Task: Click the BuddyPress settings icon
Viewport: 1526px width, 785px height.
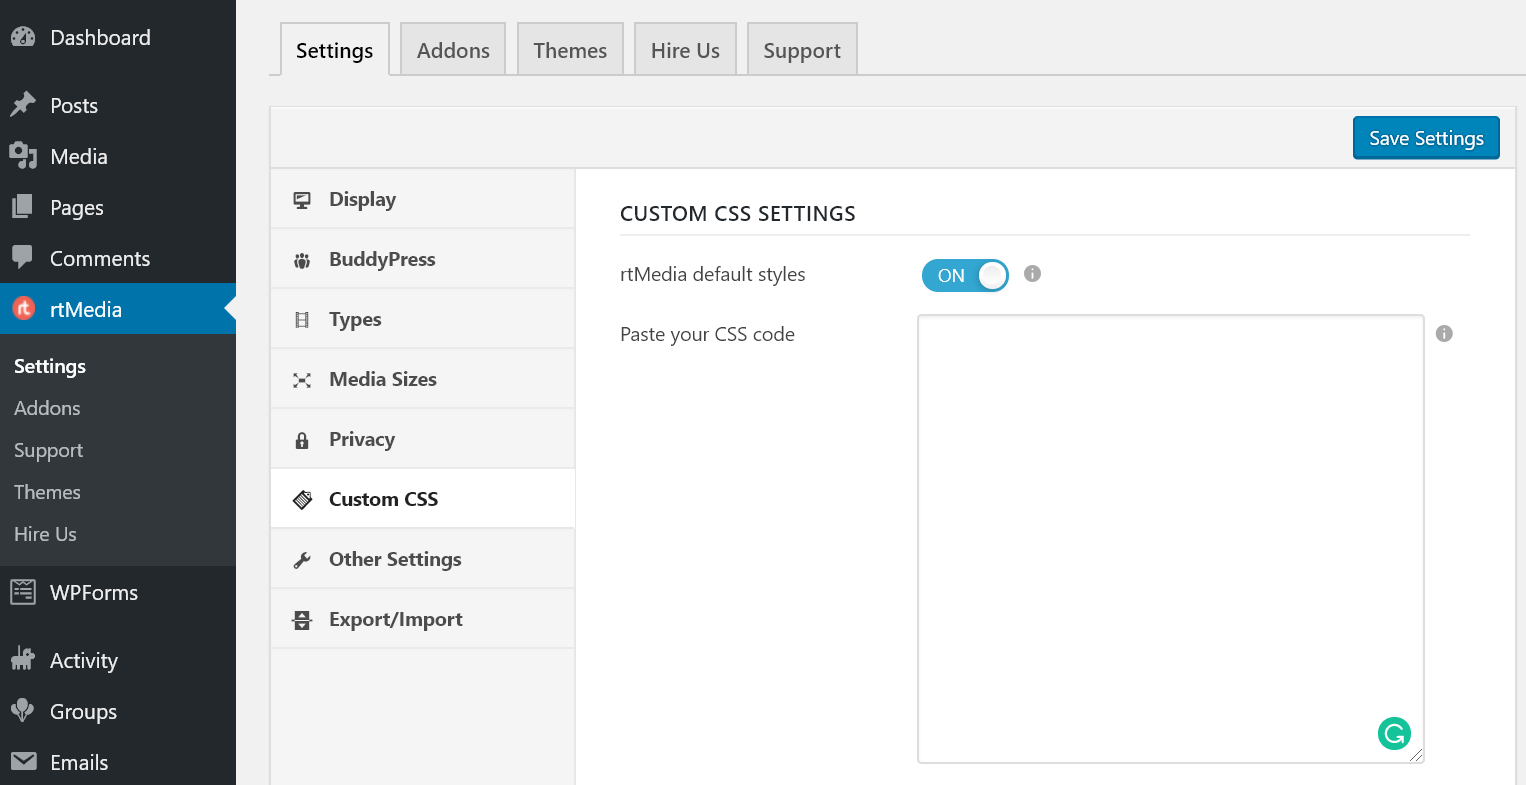Action: pos(301,259)
